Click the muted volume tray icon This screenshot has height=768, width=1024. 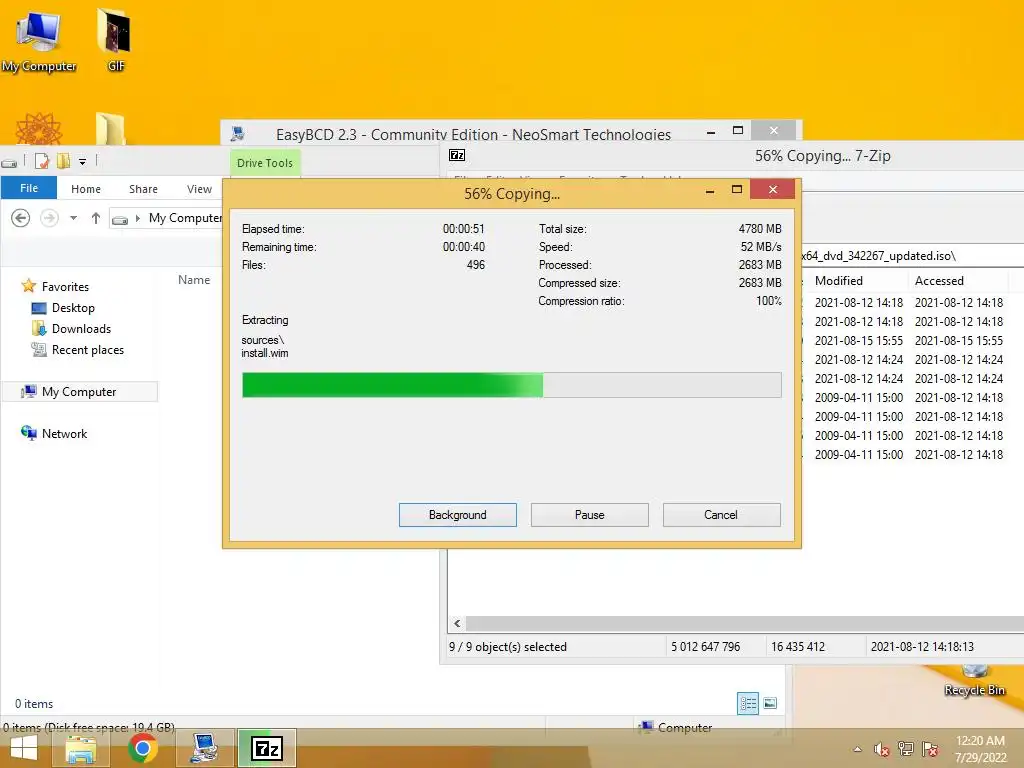882,749
